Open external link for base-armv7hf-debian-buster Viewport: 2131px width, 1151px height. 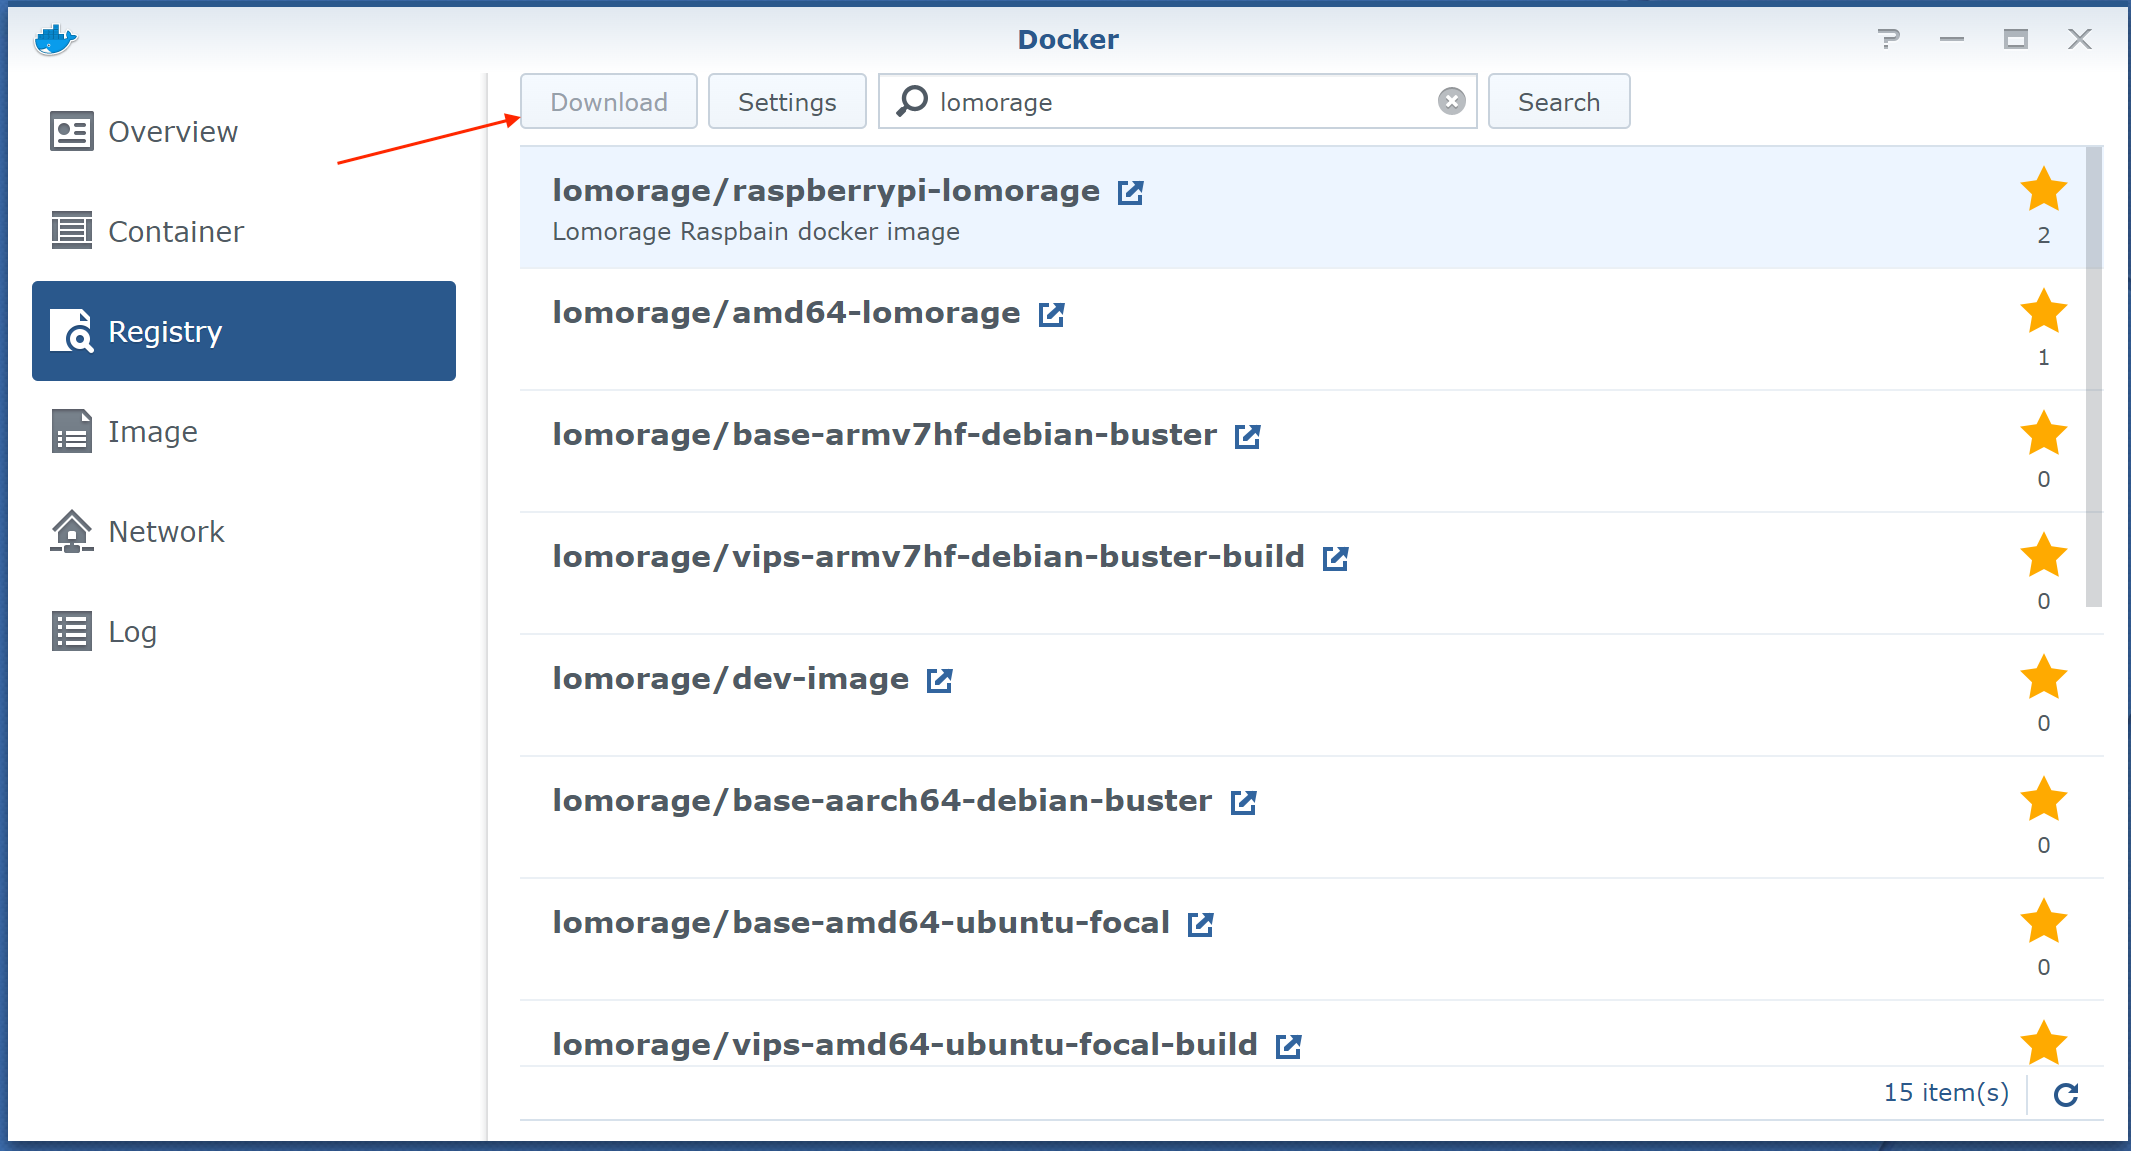1248,436
